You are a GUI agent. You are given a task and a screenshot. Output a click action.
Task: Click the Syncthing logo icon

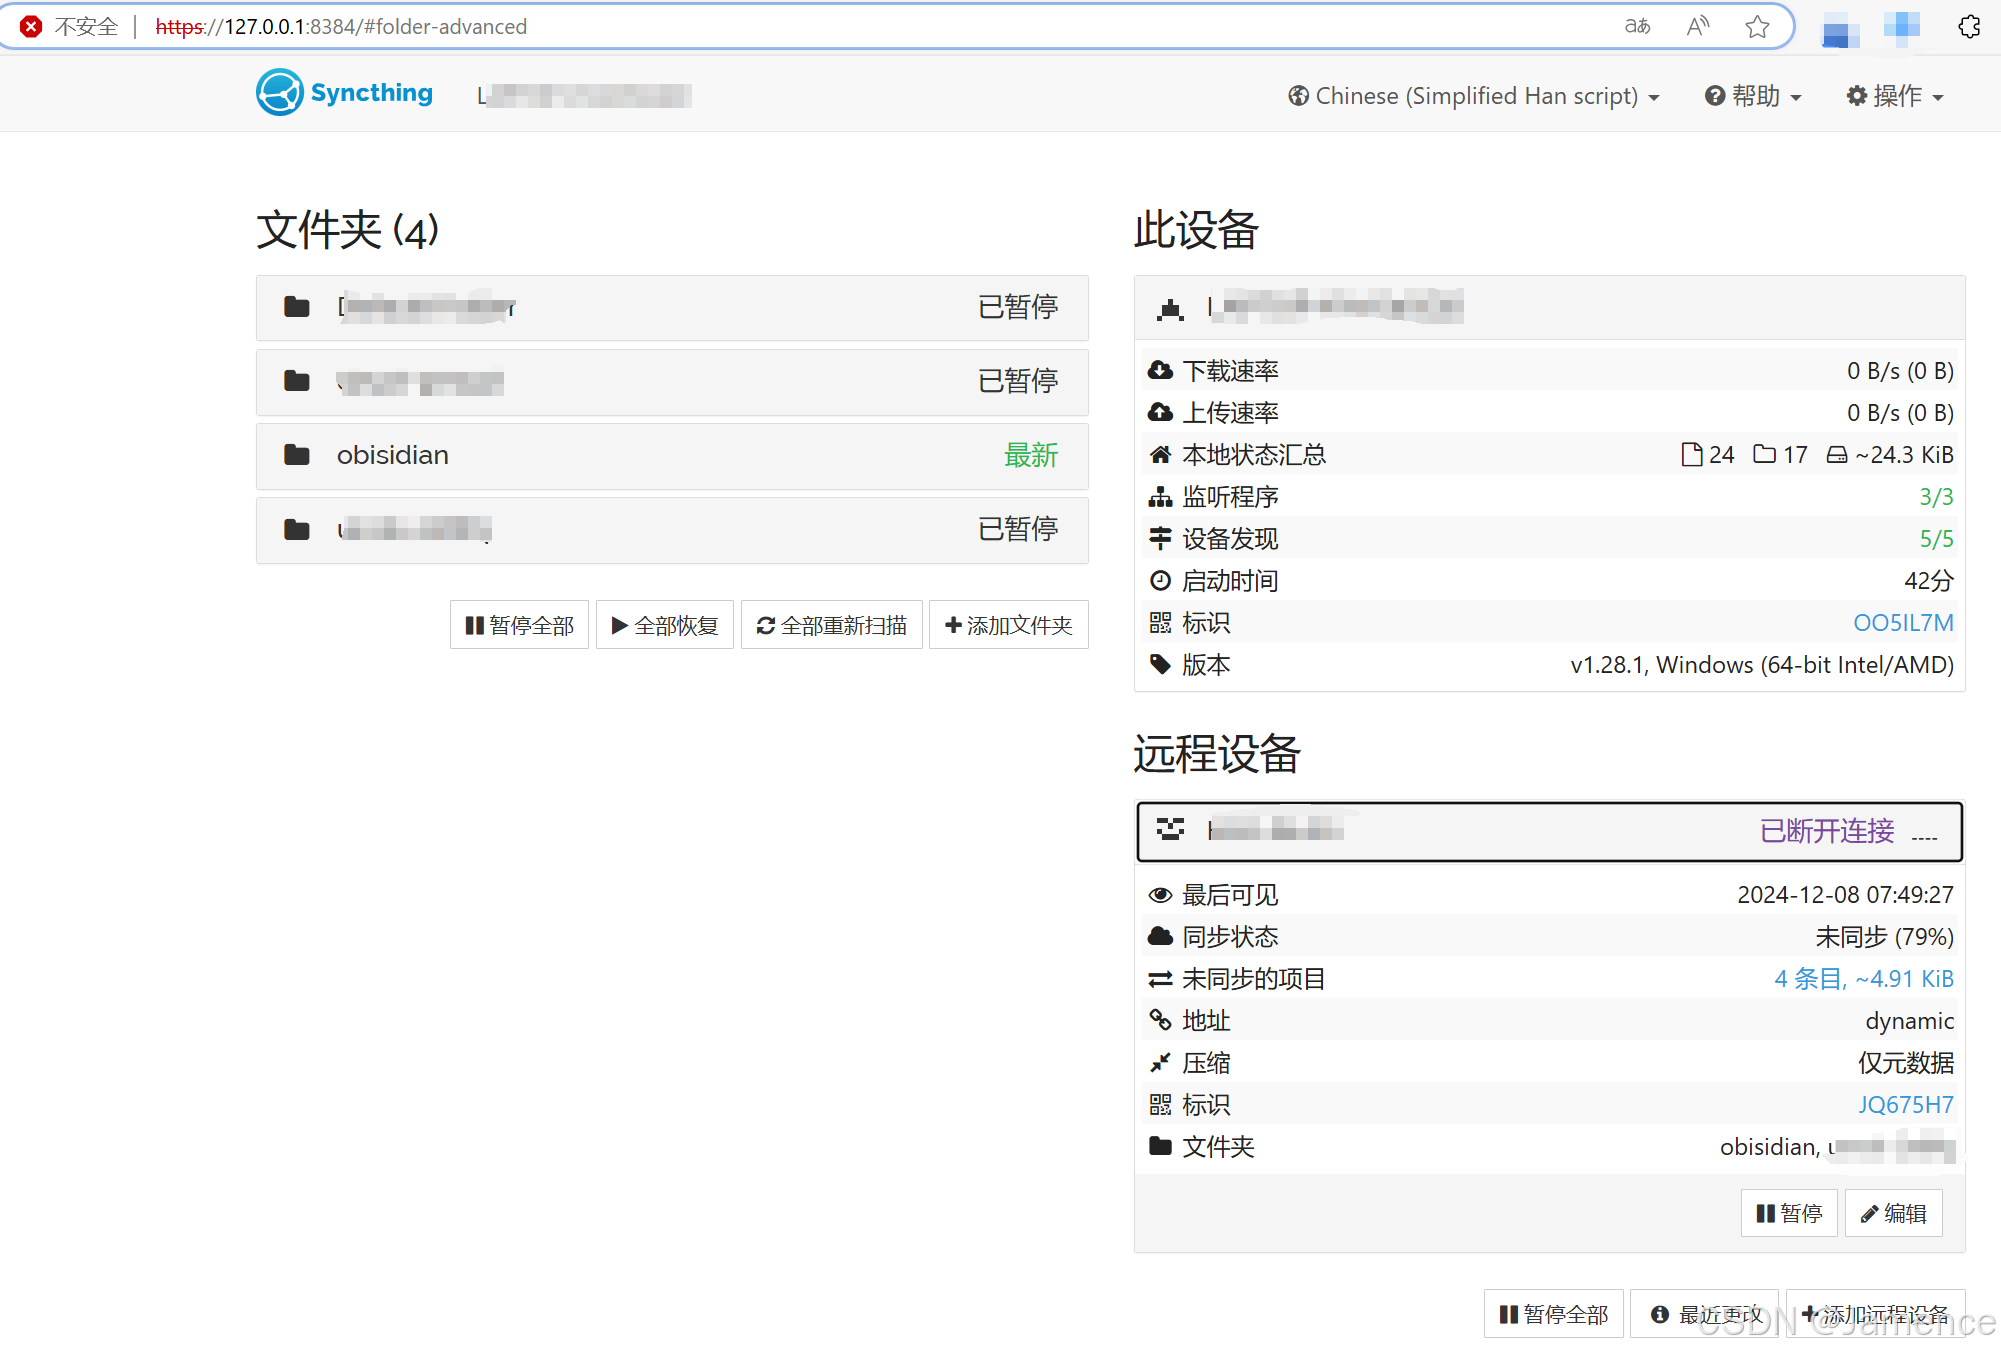pos(279,93)
